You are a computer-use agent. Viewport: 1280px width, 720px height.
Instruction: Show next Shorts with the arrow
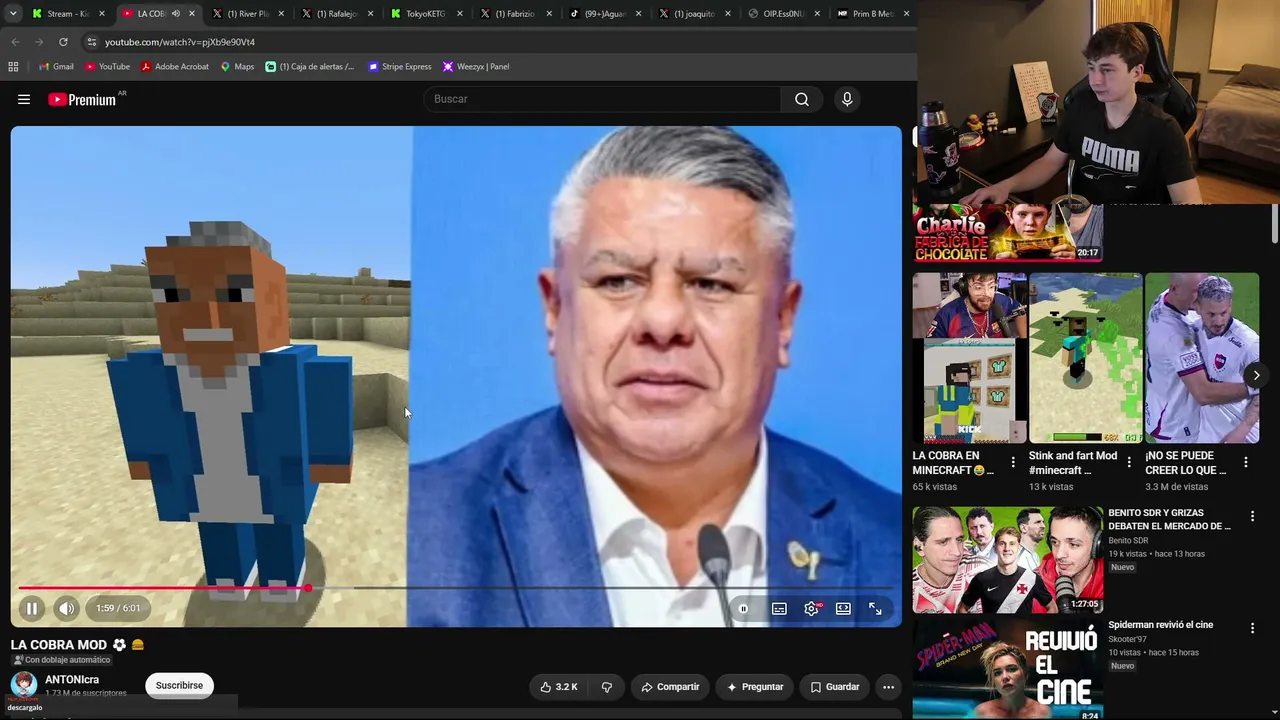pos(1256,376)
